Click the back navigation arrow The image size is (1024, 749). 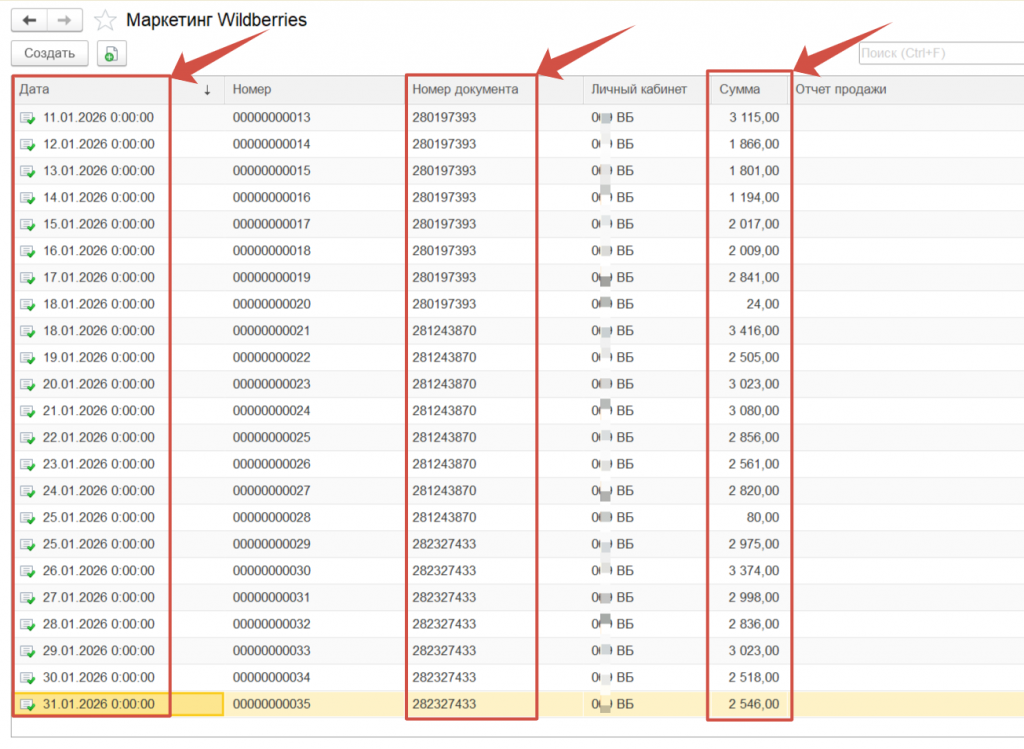coord(29,20)
